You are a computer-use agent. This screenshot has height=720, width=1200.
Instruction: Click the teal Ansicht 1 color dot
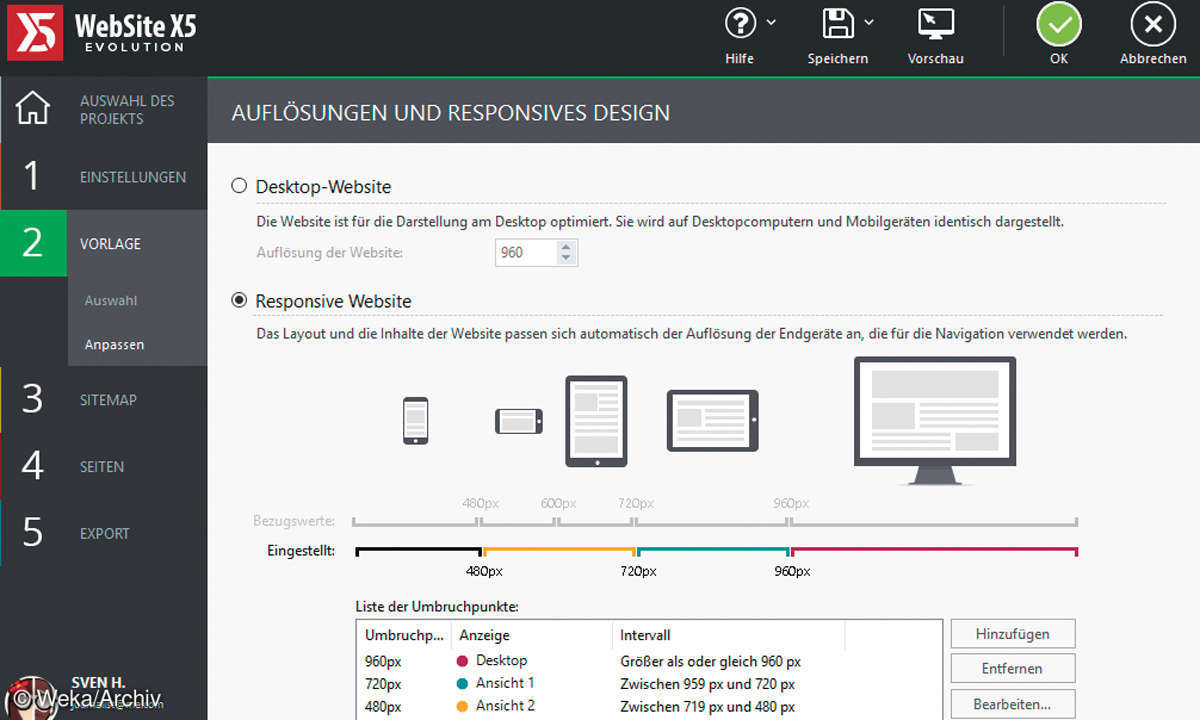pyautogui.click(x=462, y=684)
